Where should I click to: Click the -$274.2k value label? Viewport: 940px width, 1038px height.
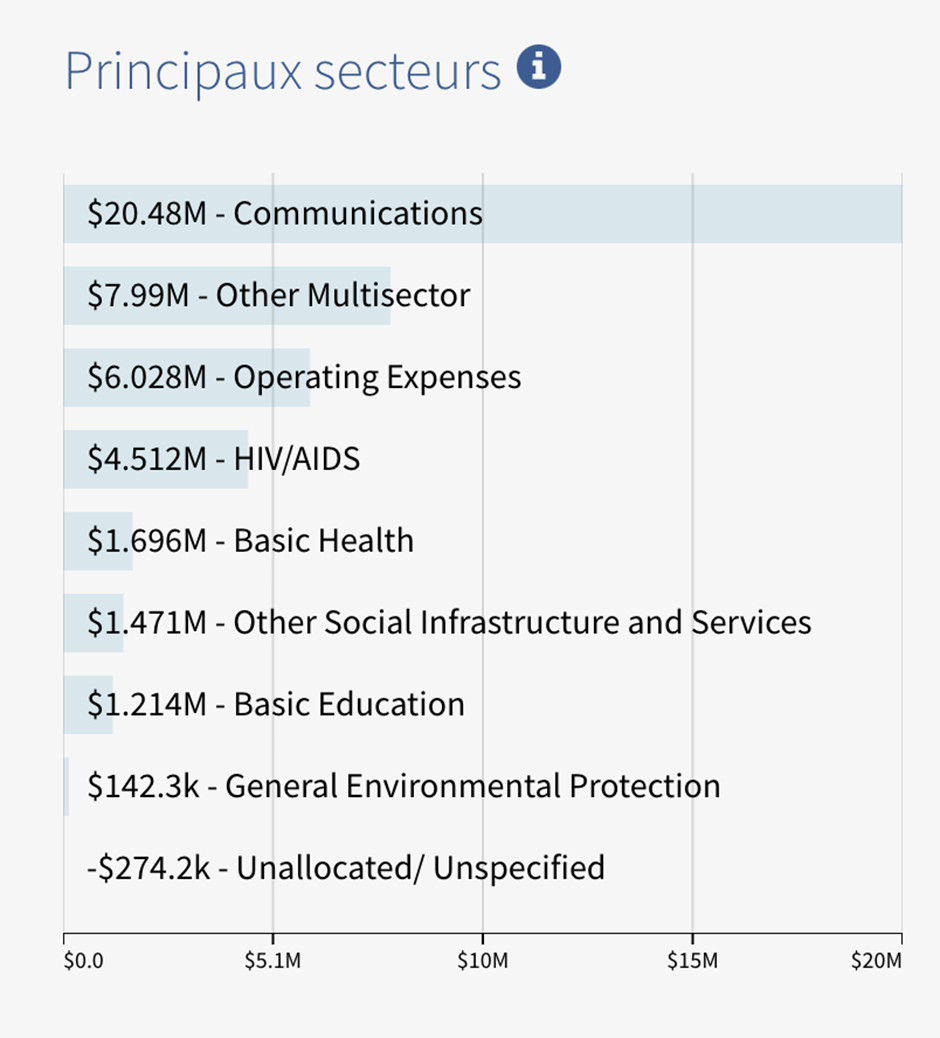click(x=149, y=868)
